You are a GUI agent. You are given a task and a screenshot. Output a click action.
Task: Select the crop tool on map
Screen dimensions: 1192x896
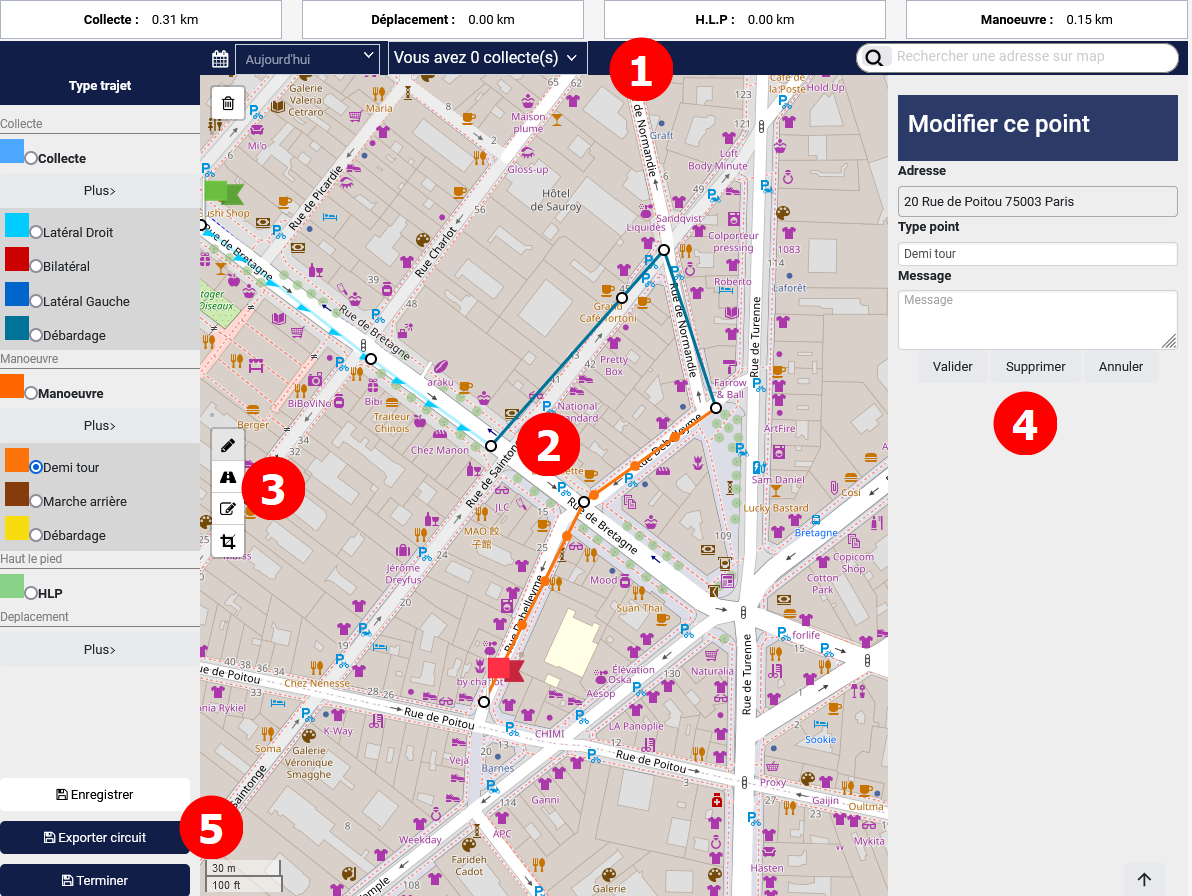click(x=228, y=541)
